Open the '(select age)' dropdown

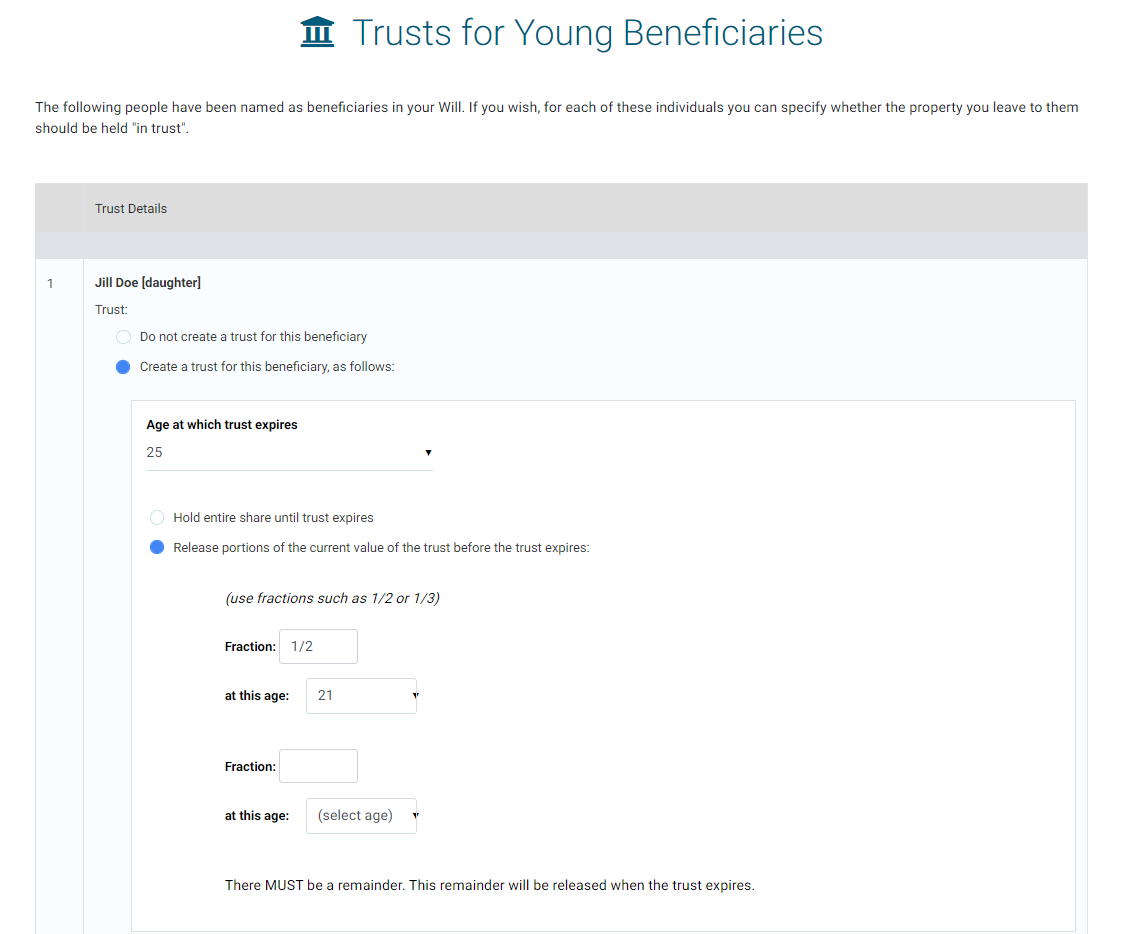click(x=362, y=816)
